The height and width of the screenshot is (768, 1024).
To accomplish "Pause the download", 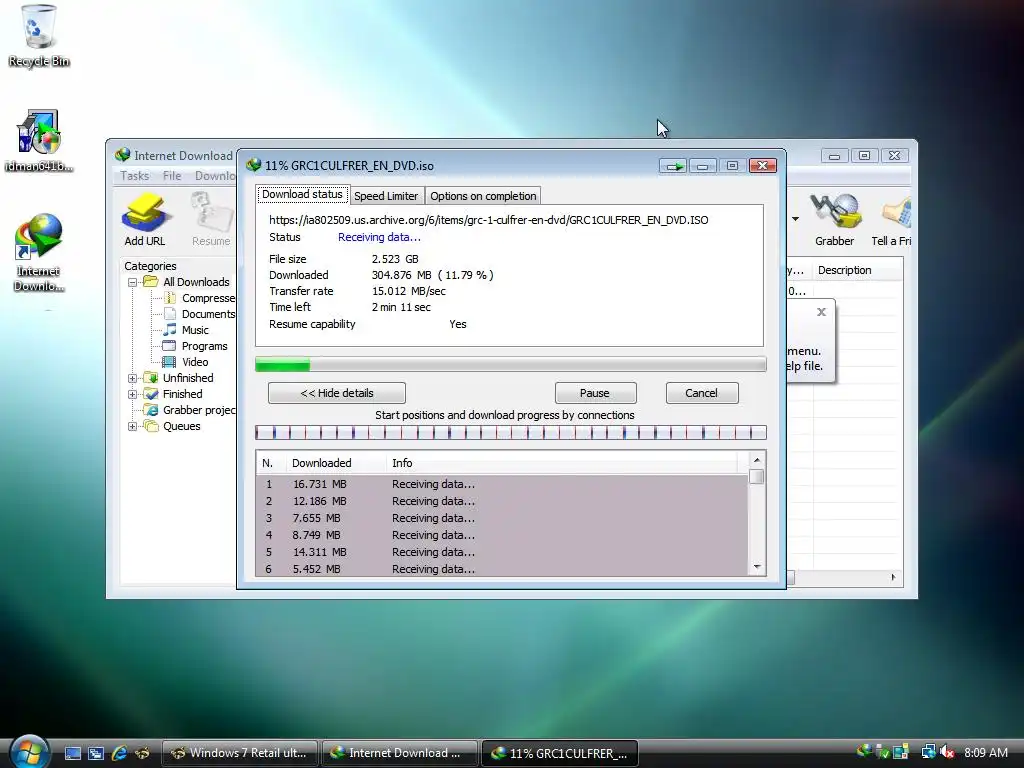I will click(x=595, y=393).
